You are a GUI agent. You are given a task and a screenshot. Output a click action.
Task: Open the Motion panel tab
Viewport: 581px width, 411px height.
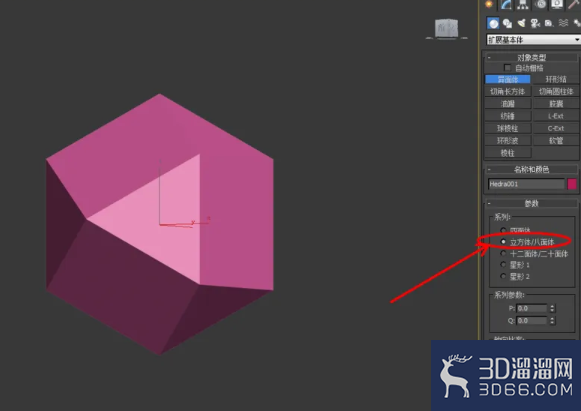click(540, 4)
